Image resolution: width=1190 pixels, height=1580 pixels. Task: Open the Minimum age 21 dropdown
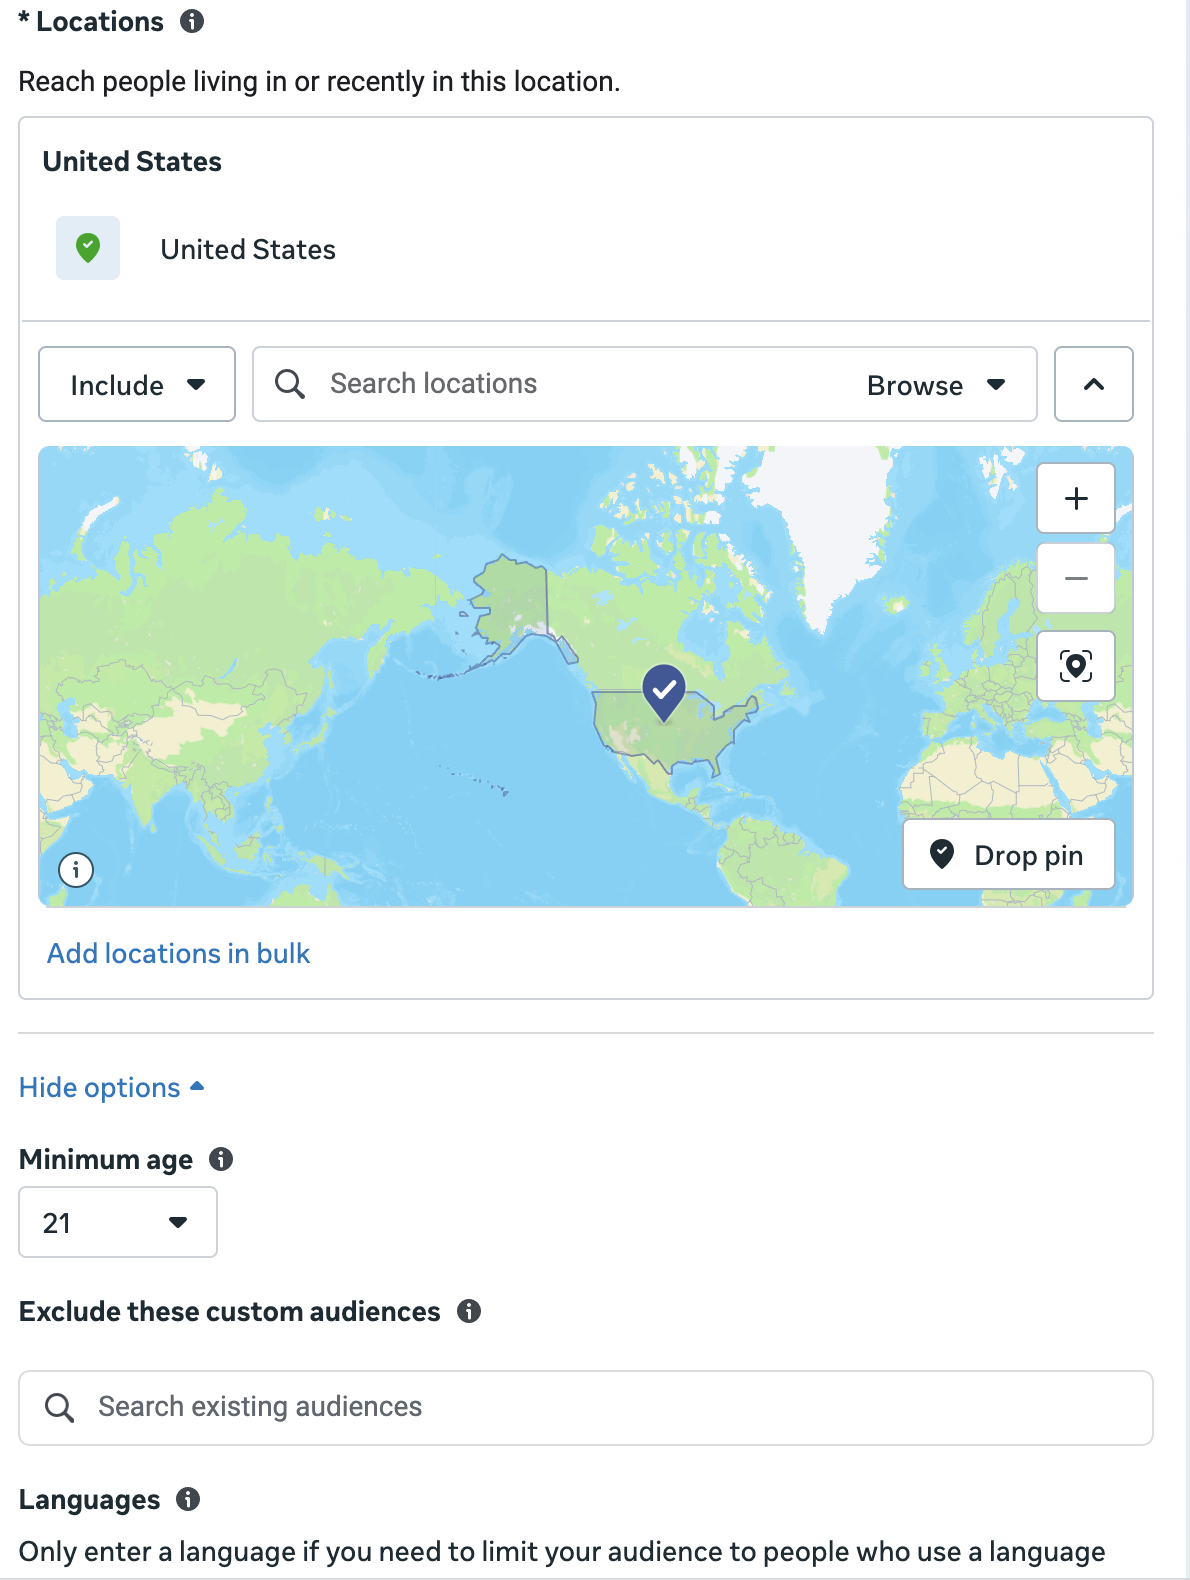(x=118, y=1222)
